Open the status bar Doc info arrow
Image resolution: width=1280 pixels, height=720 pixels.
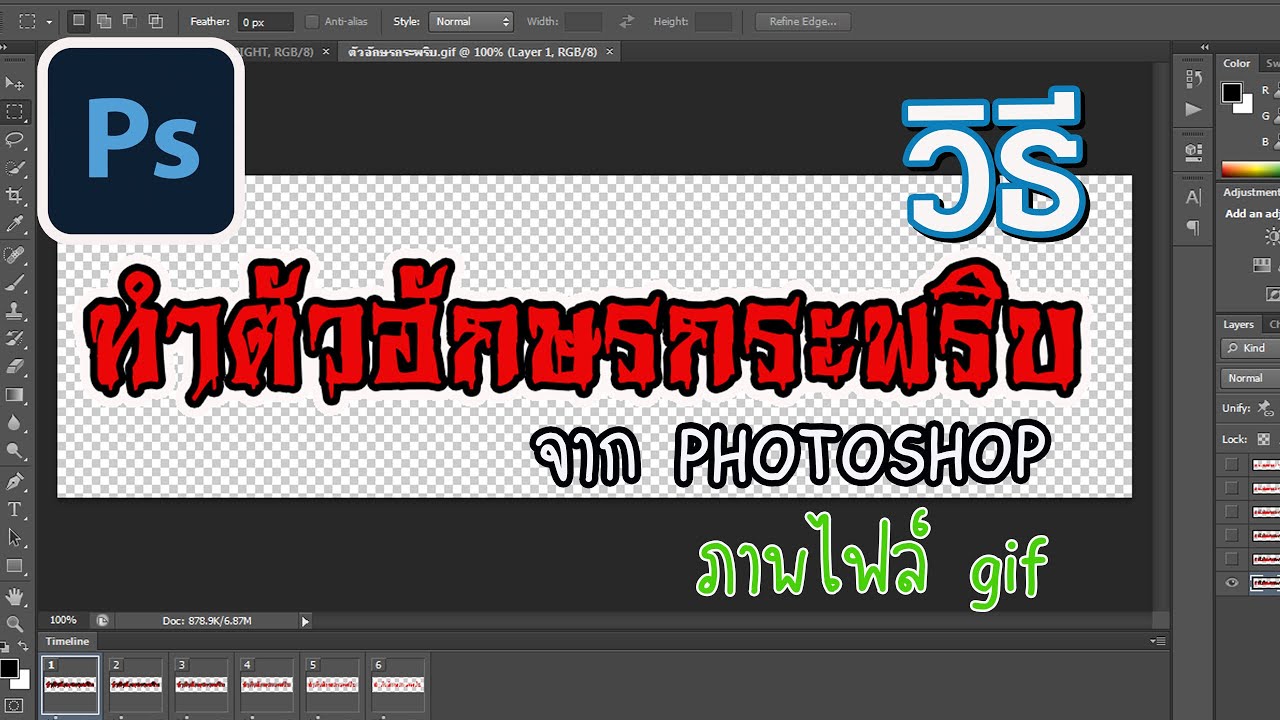(305, 621)
